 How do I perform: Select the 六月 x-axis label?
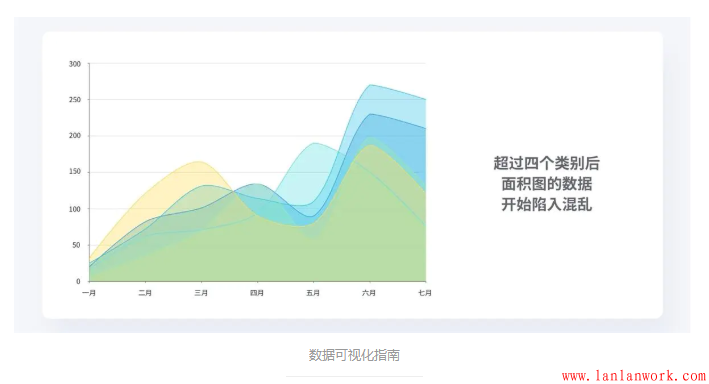369,293
